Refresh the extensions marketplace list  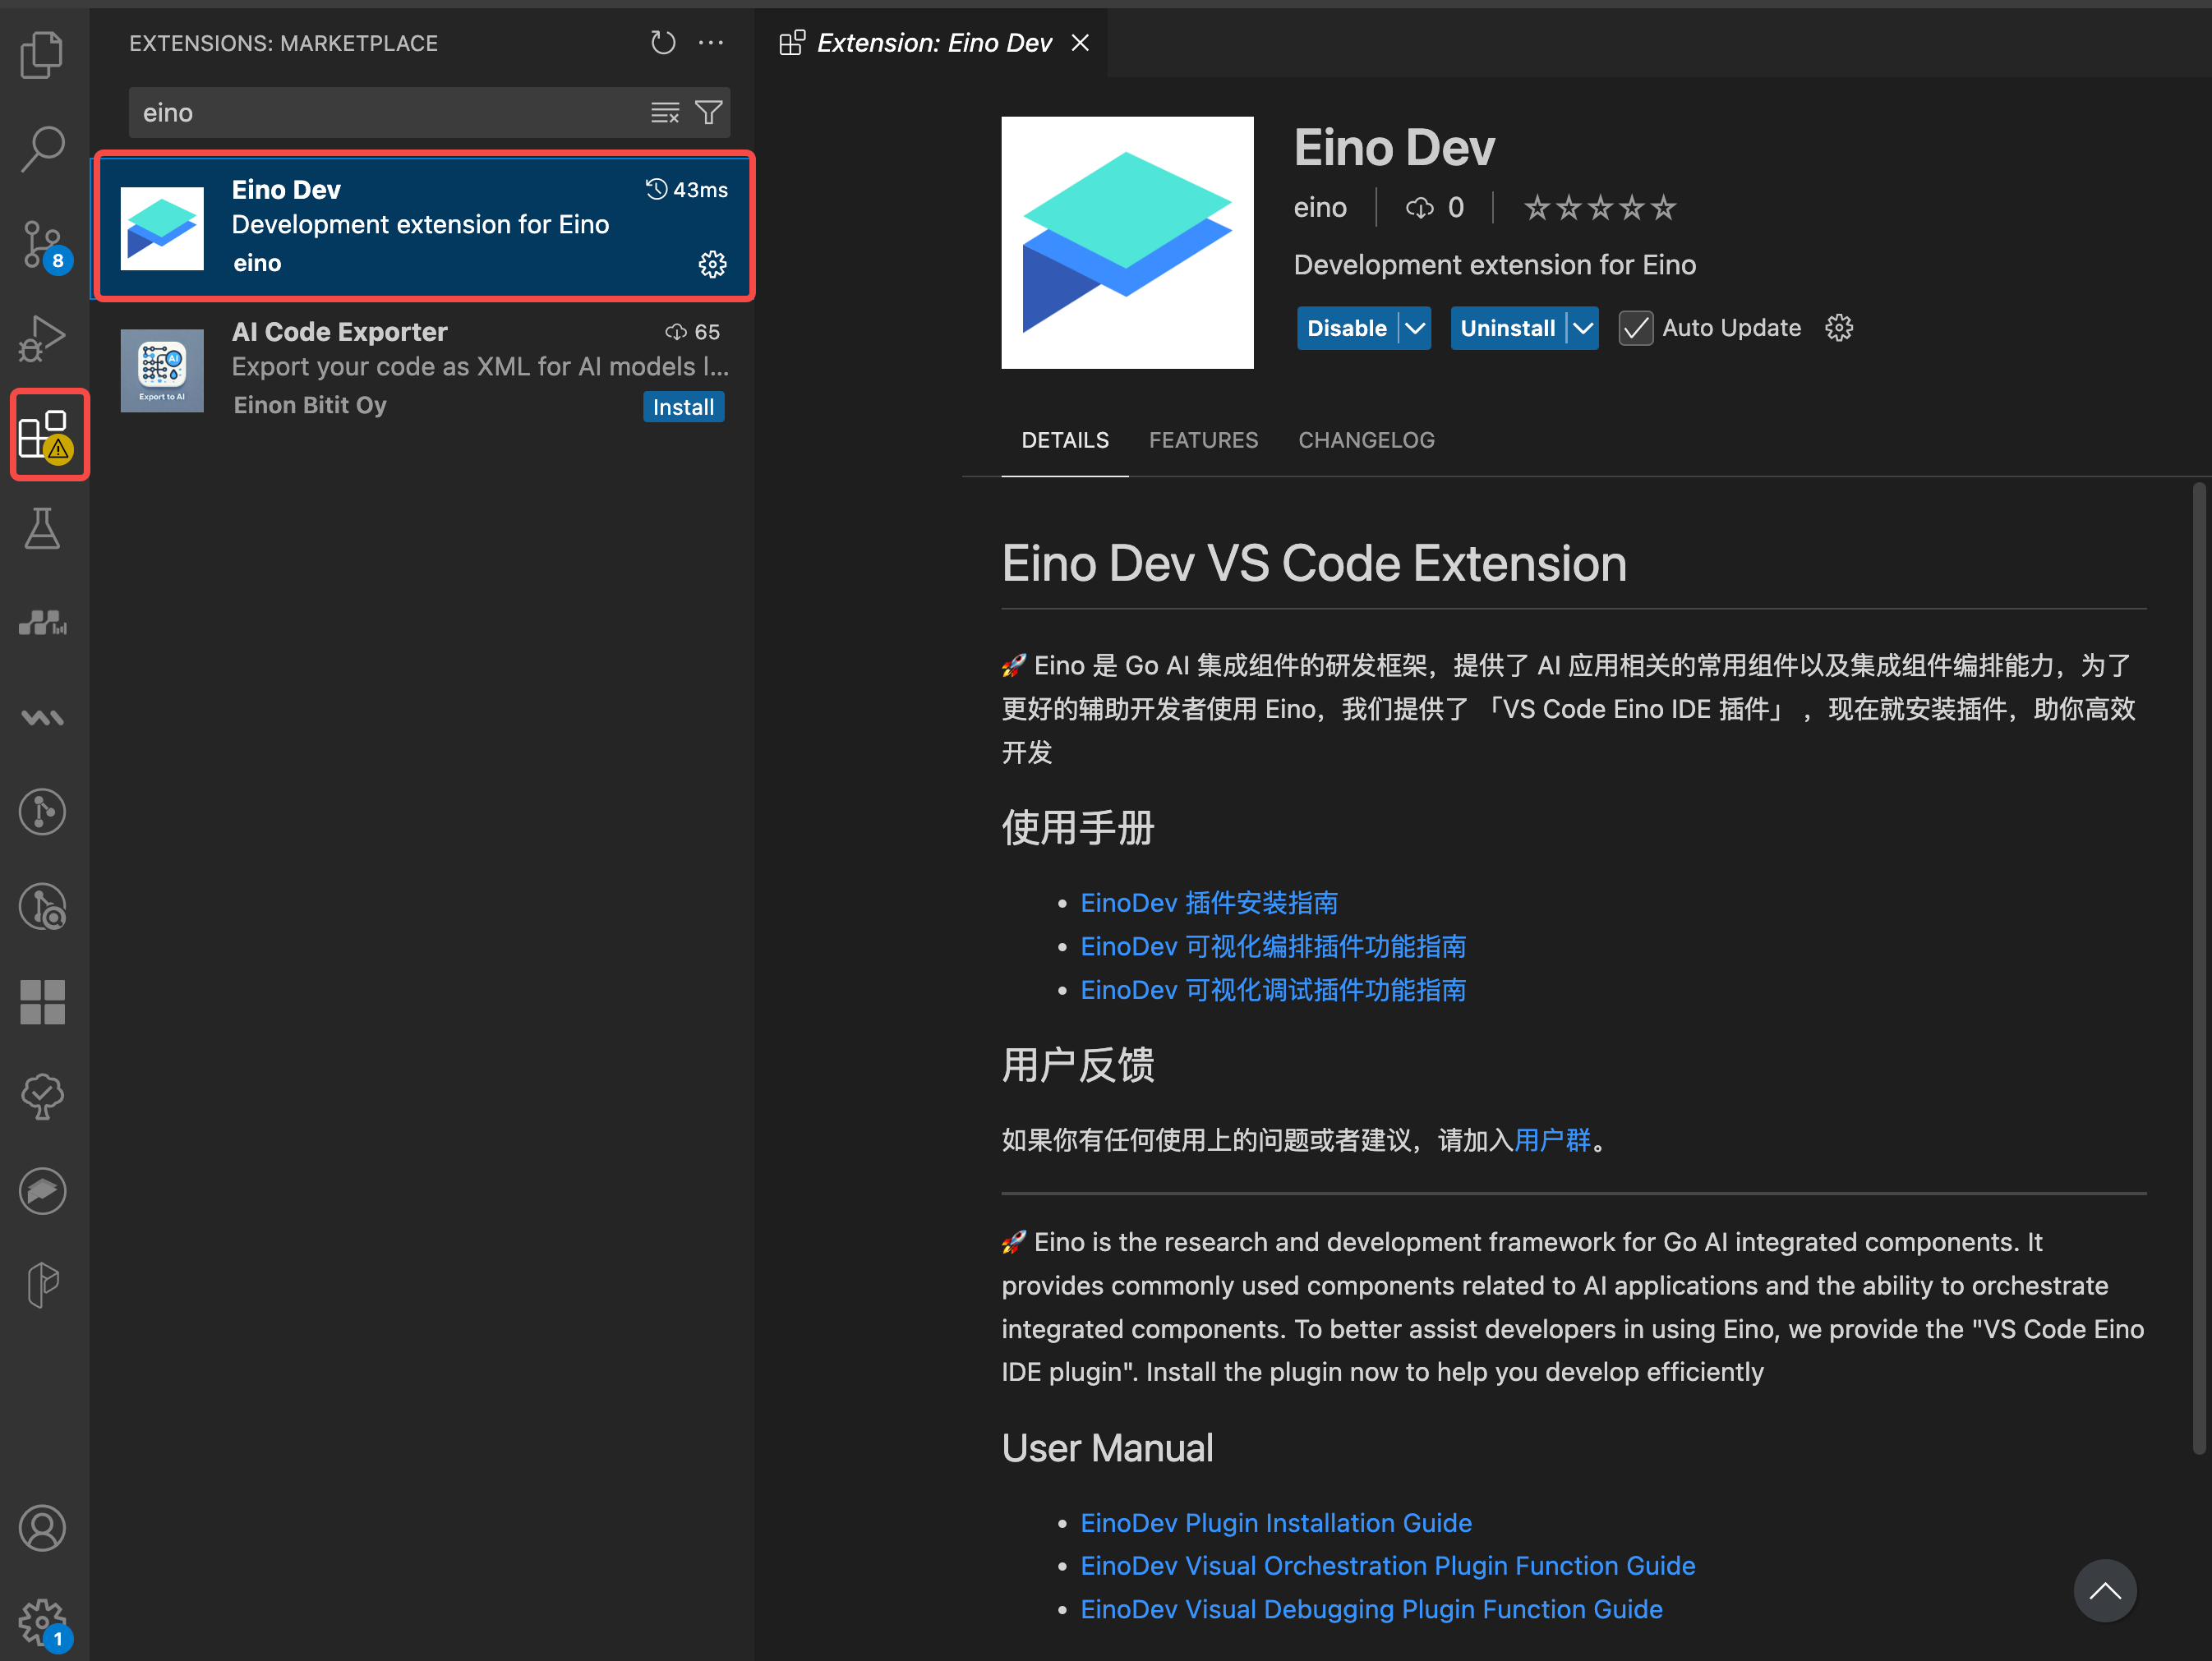pos(663,43)
